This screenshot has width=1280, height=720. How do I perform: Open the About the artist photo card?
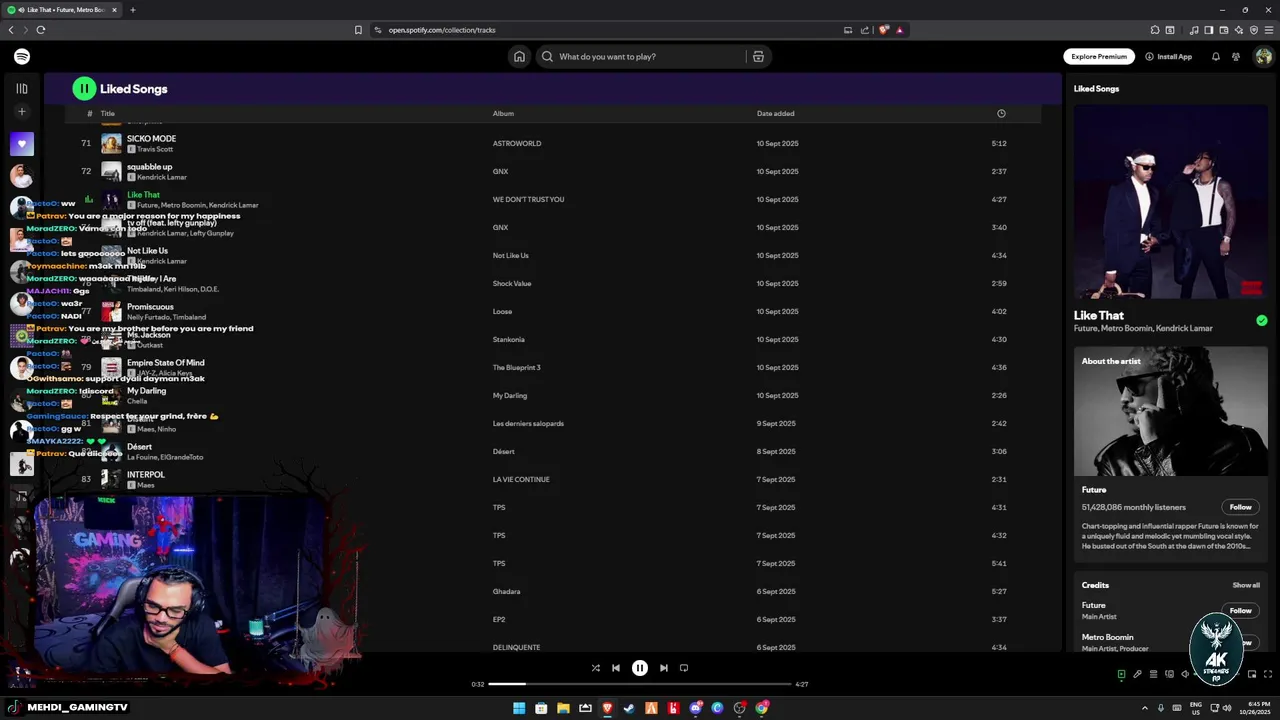(1171, 412)
